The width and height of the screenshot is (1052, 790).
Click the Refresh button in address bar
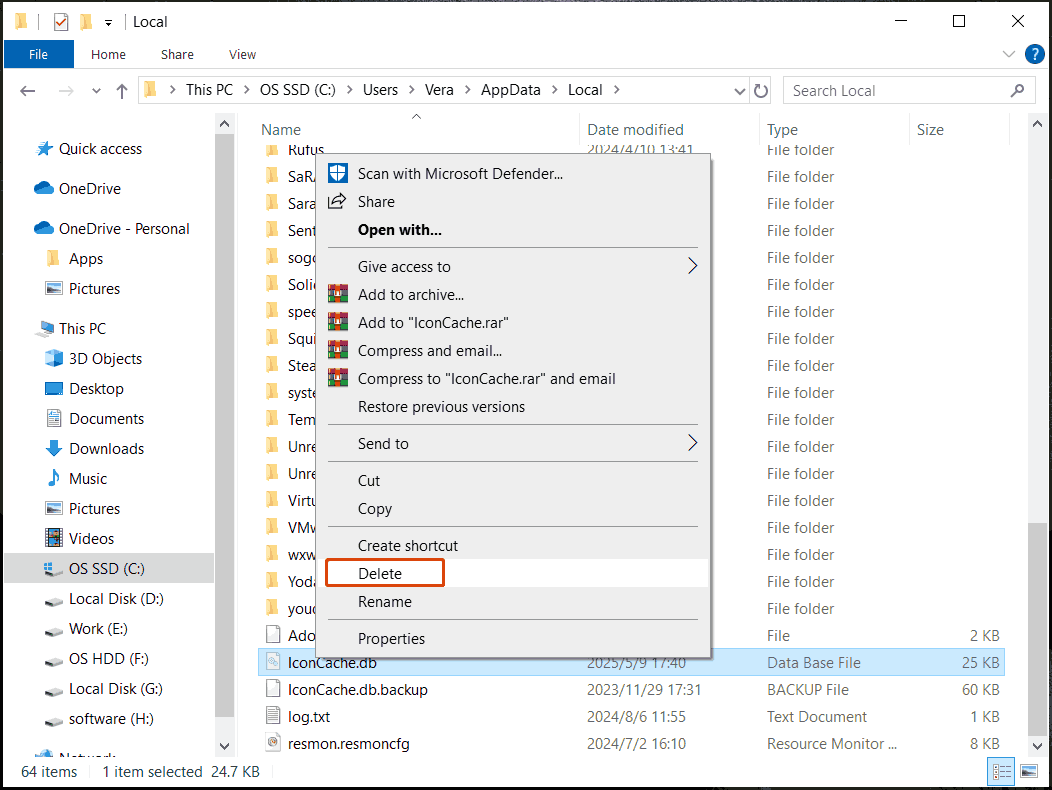pos(761,90)
